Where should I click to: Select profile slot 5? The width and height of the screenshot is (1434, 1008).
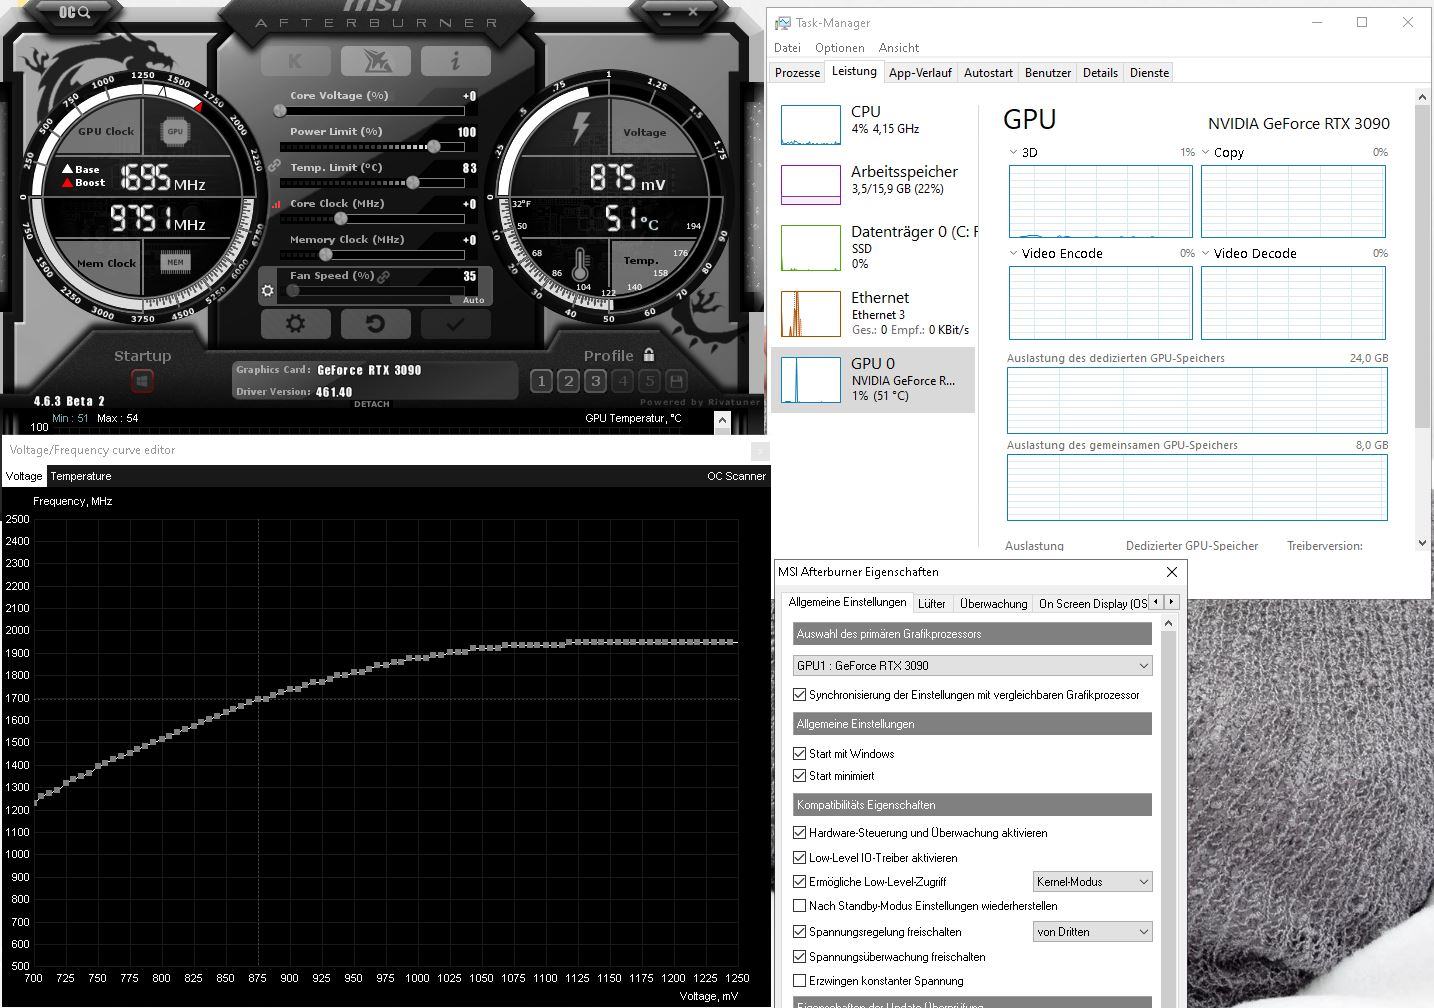pyautogui.click(x=649, y=381)
